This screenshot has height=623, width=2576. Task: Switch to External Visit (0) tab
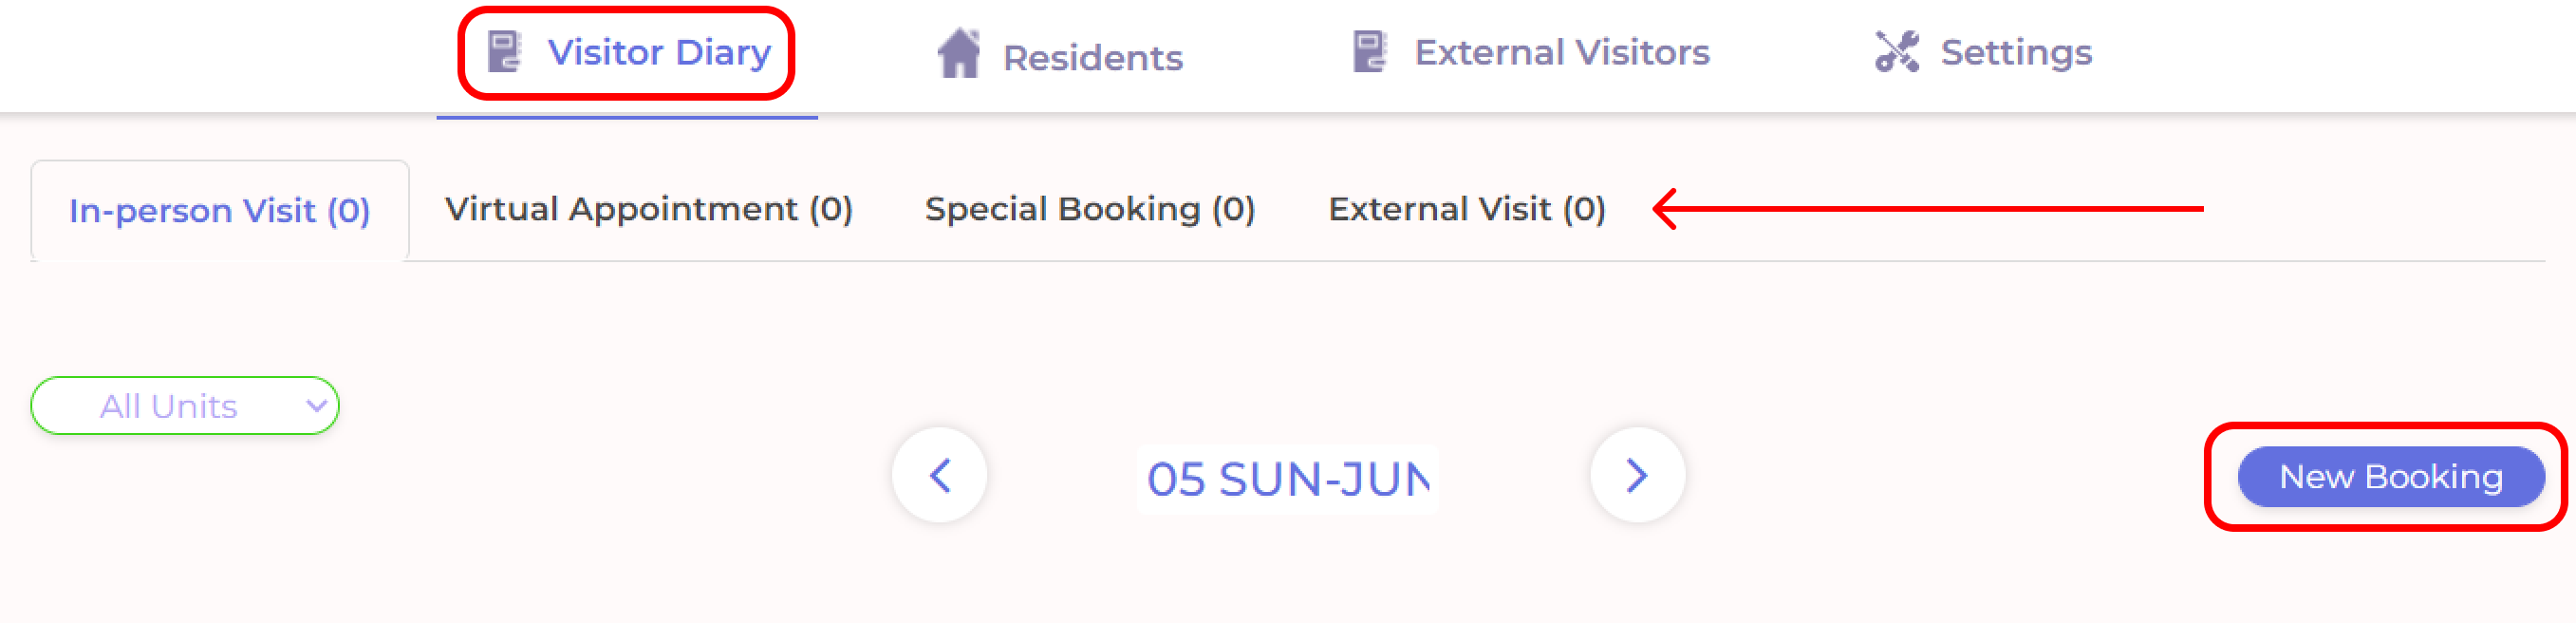click(x=1467, y=209)
